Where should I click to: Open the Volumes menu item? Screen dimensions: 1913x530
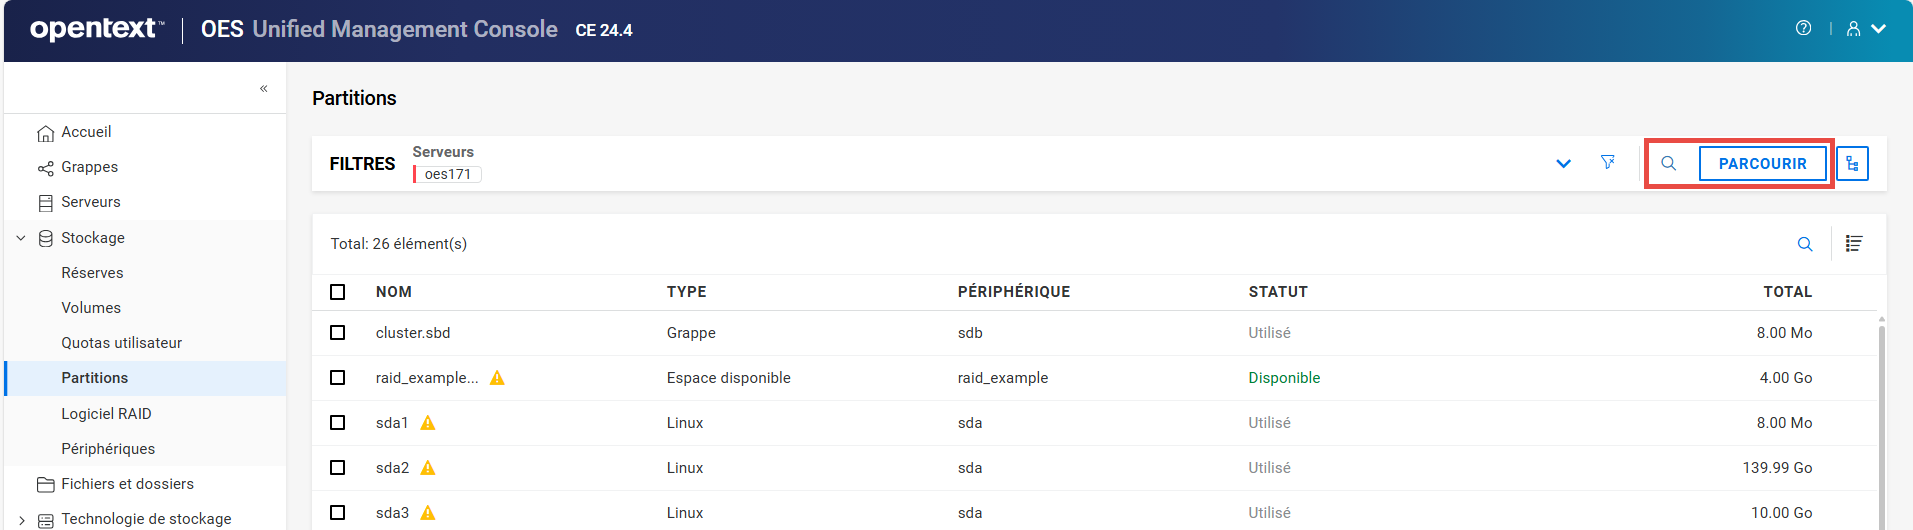[x=91, y=308]
